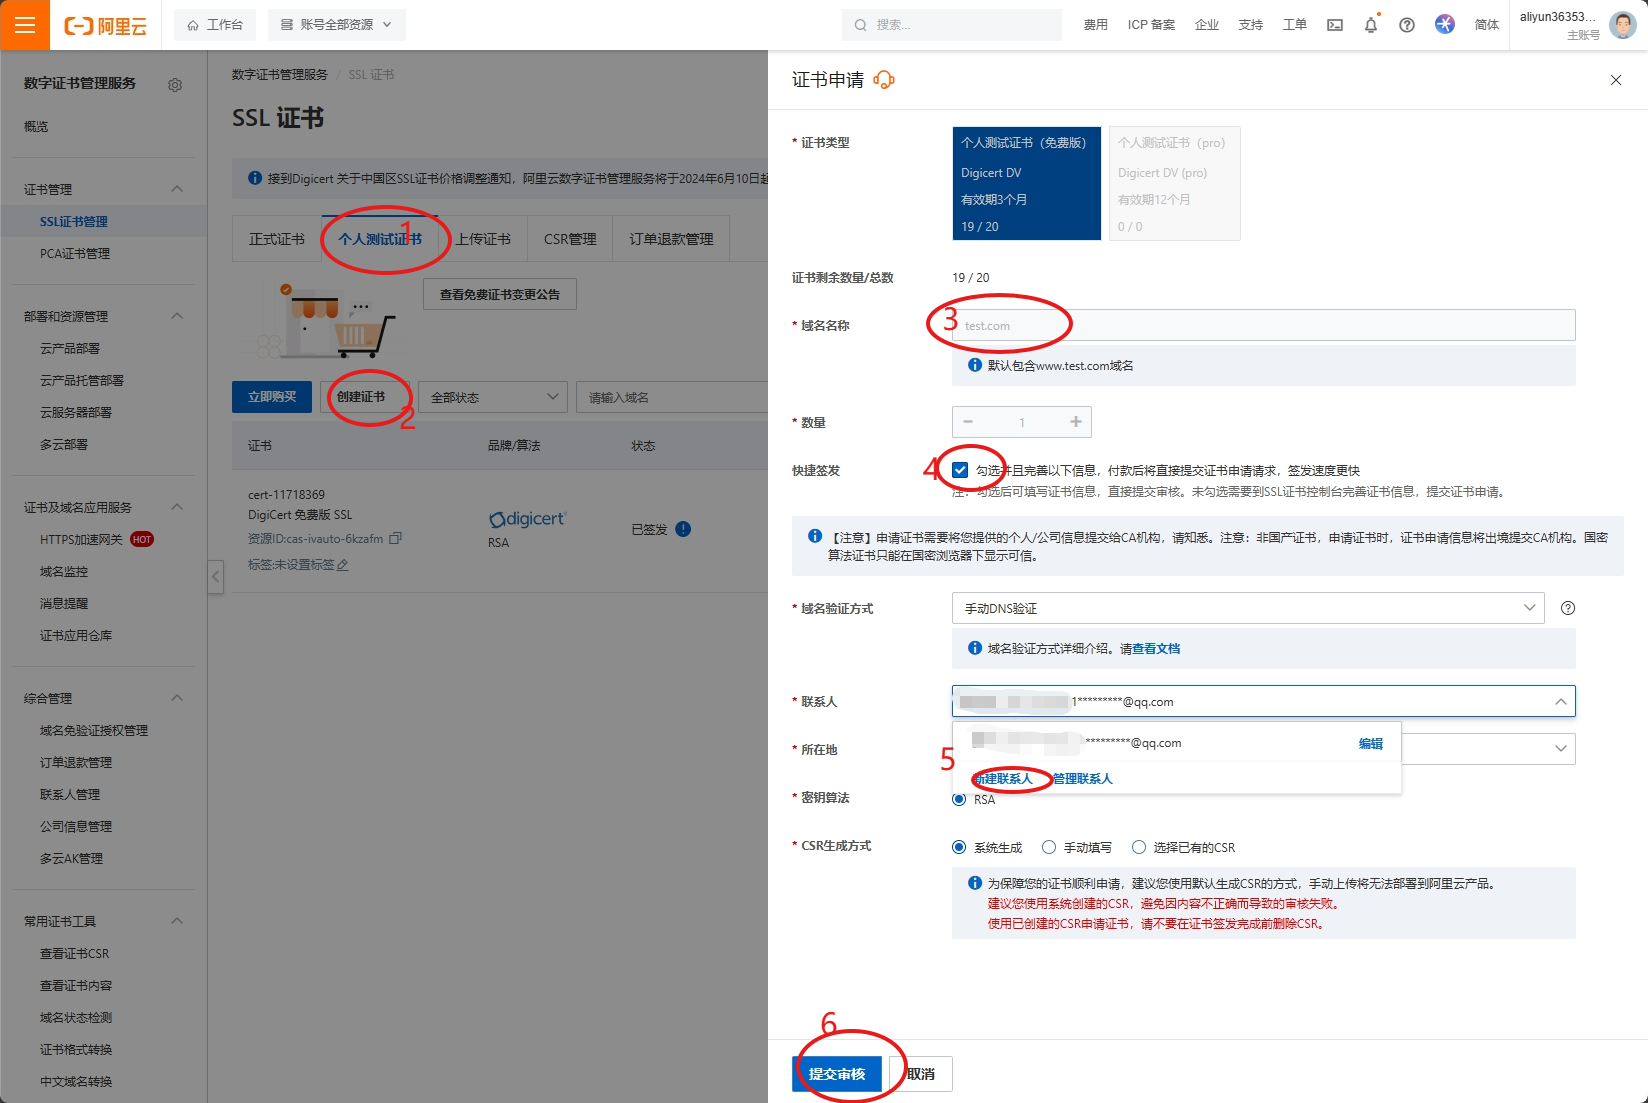Switch to 上传证书 tab
This screenshot has width=1648, height=1103.
(483, 239)
